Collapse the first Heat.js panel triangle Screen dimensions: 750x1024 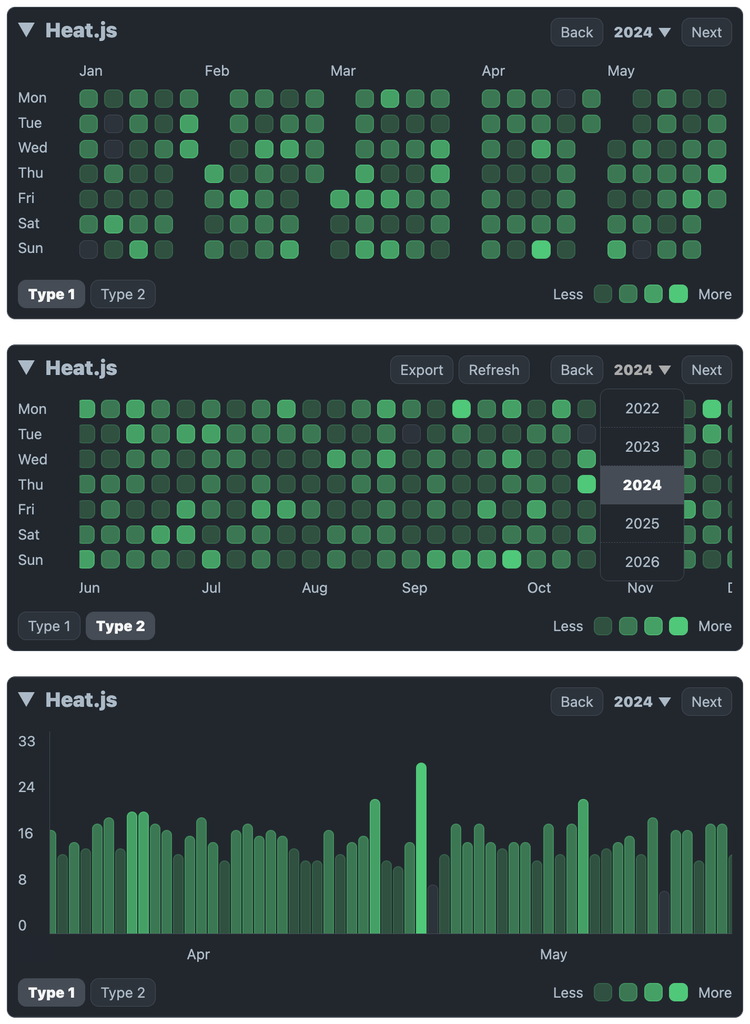[x=26, y=30]
